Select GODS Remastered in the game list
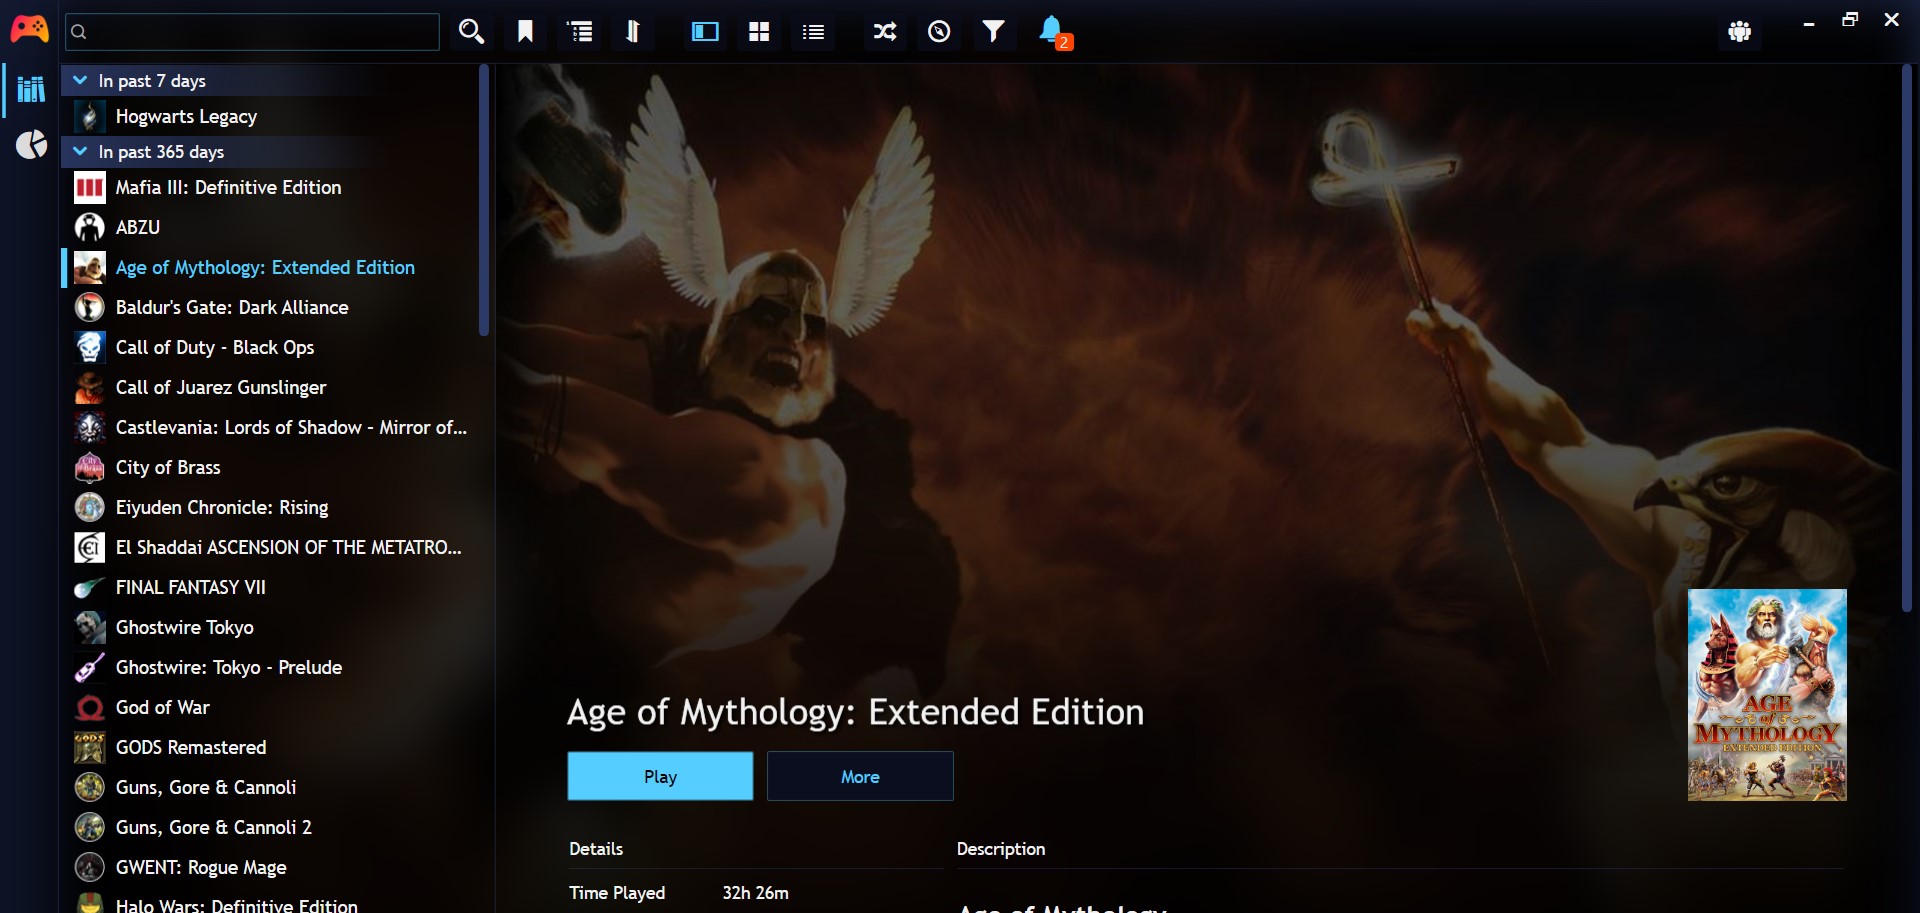 coord(270,747)
